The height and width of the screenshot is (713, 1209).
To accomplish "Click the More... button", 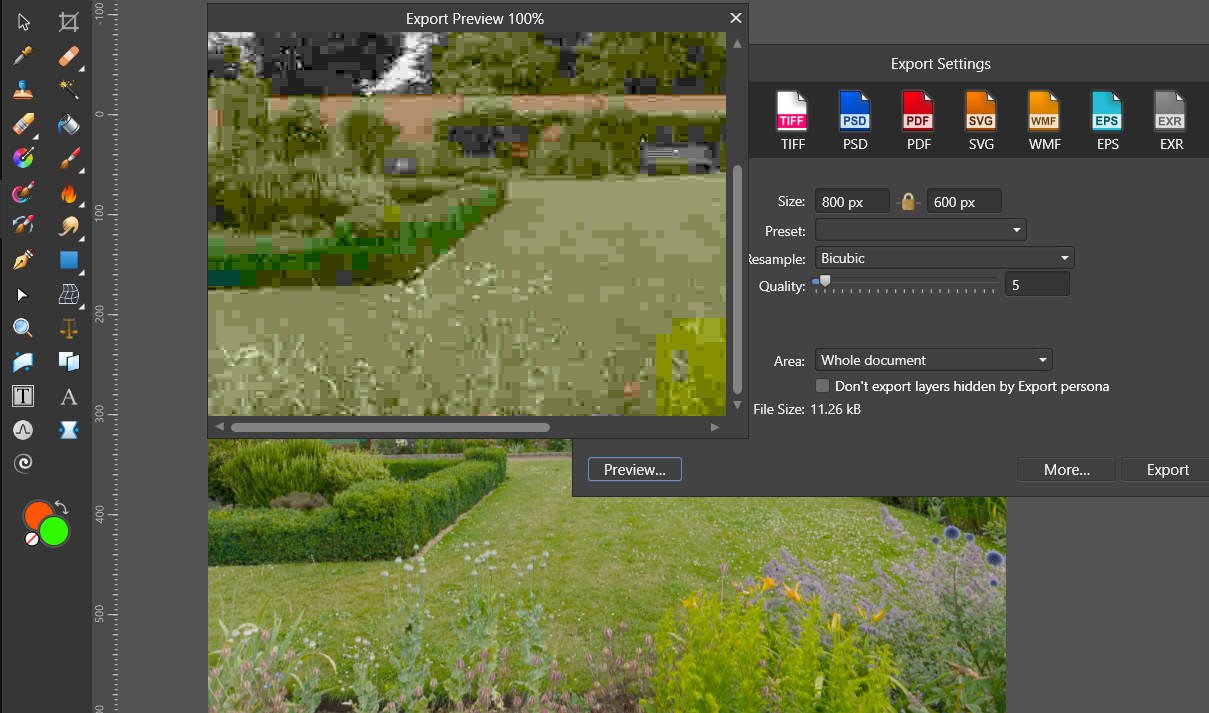I will pyautogui.click(x=1067, y=469).
